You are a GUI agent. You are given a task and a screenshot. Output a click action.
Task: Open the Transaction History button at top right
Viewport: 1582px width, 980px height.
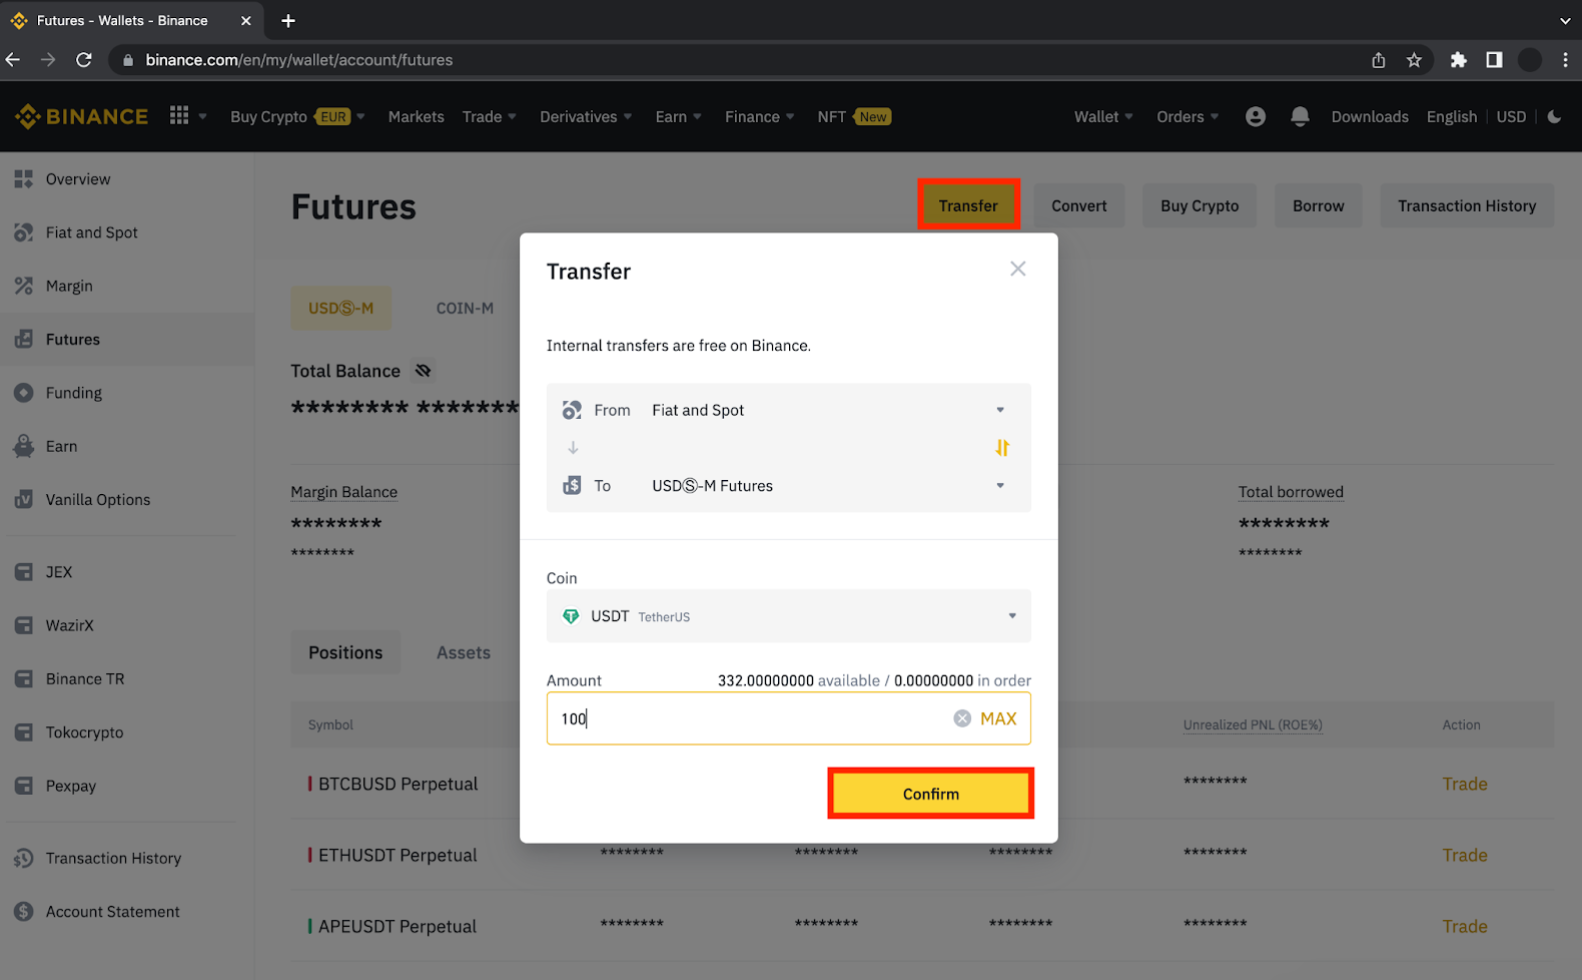(x=1466, y=206)
